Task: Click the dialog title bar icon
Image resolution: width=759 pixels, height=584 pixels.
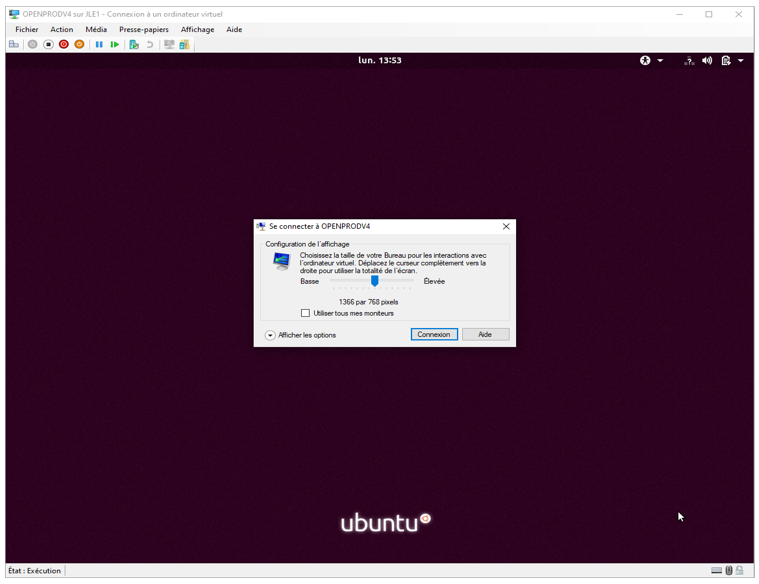Action: pyautogui.click(x=261, y=226)
